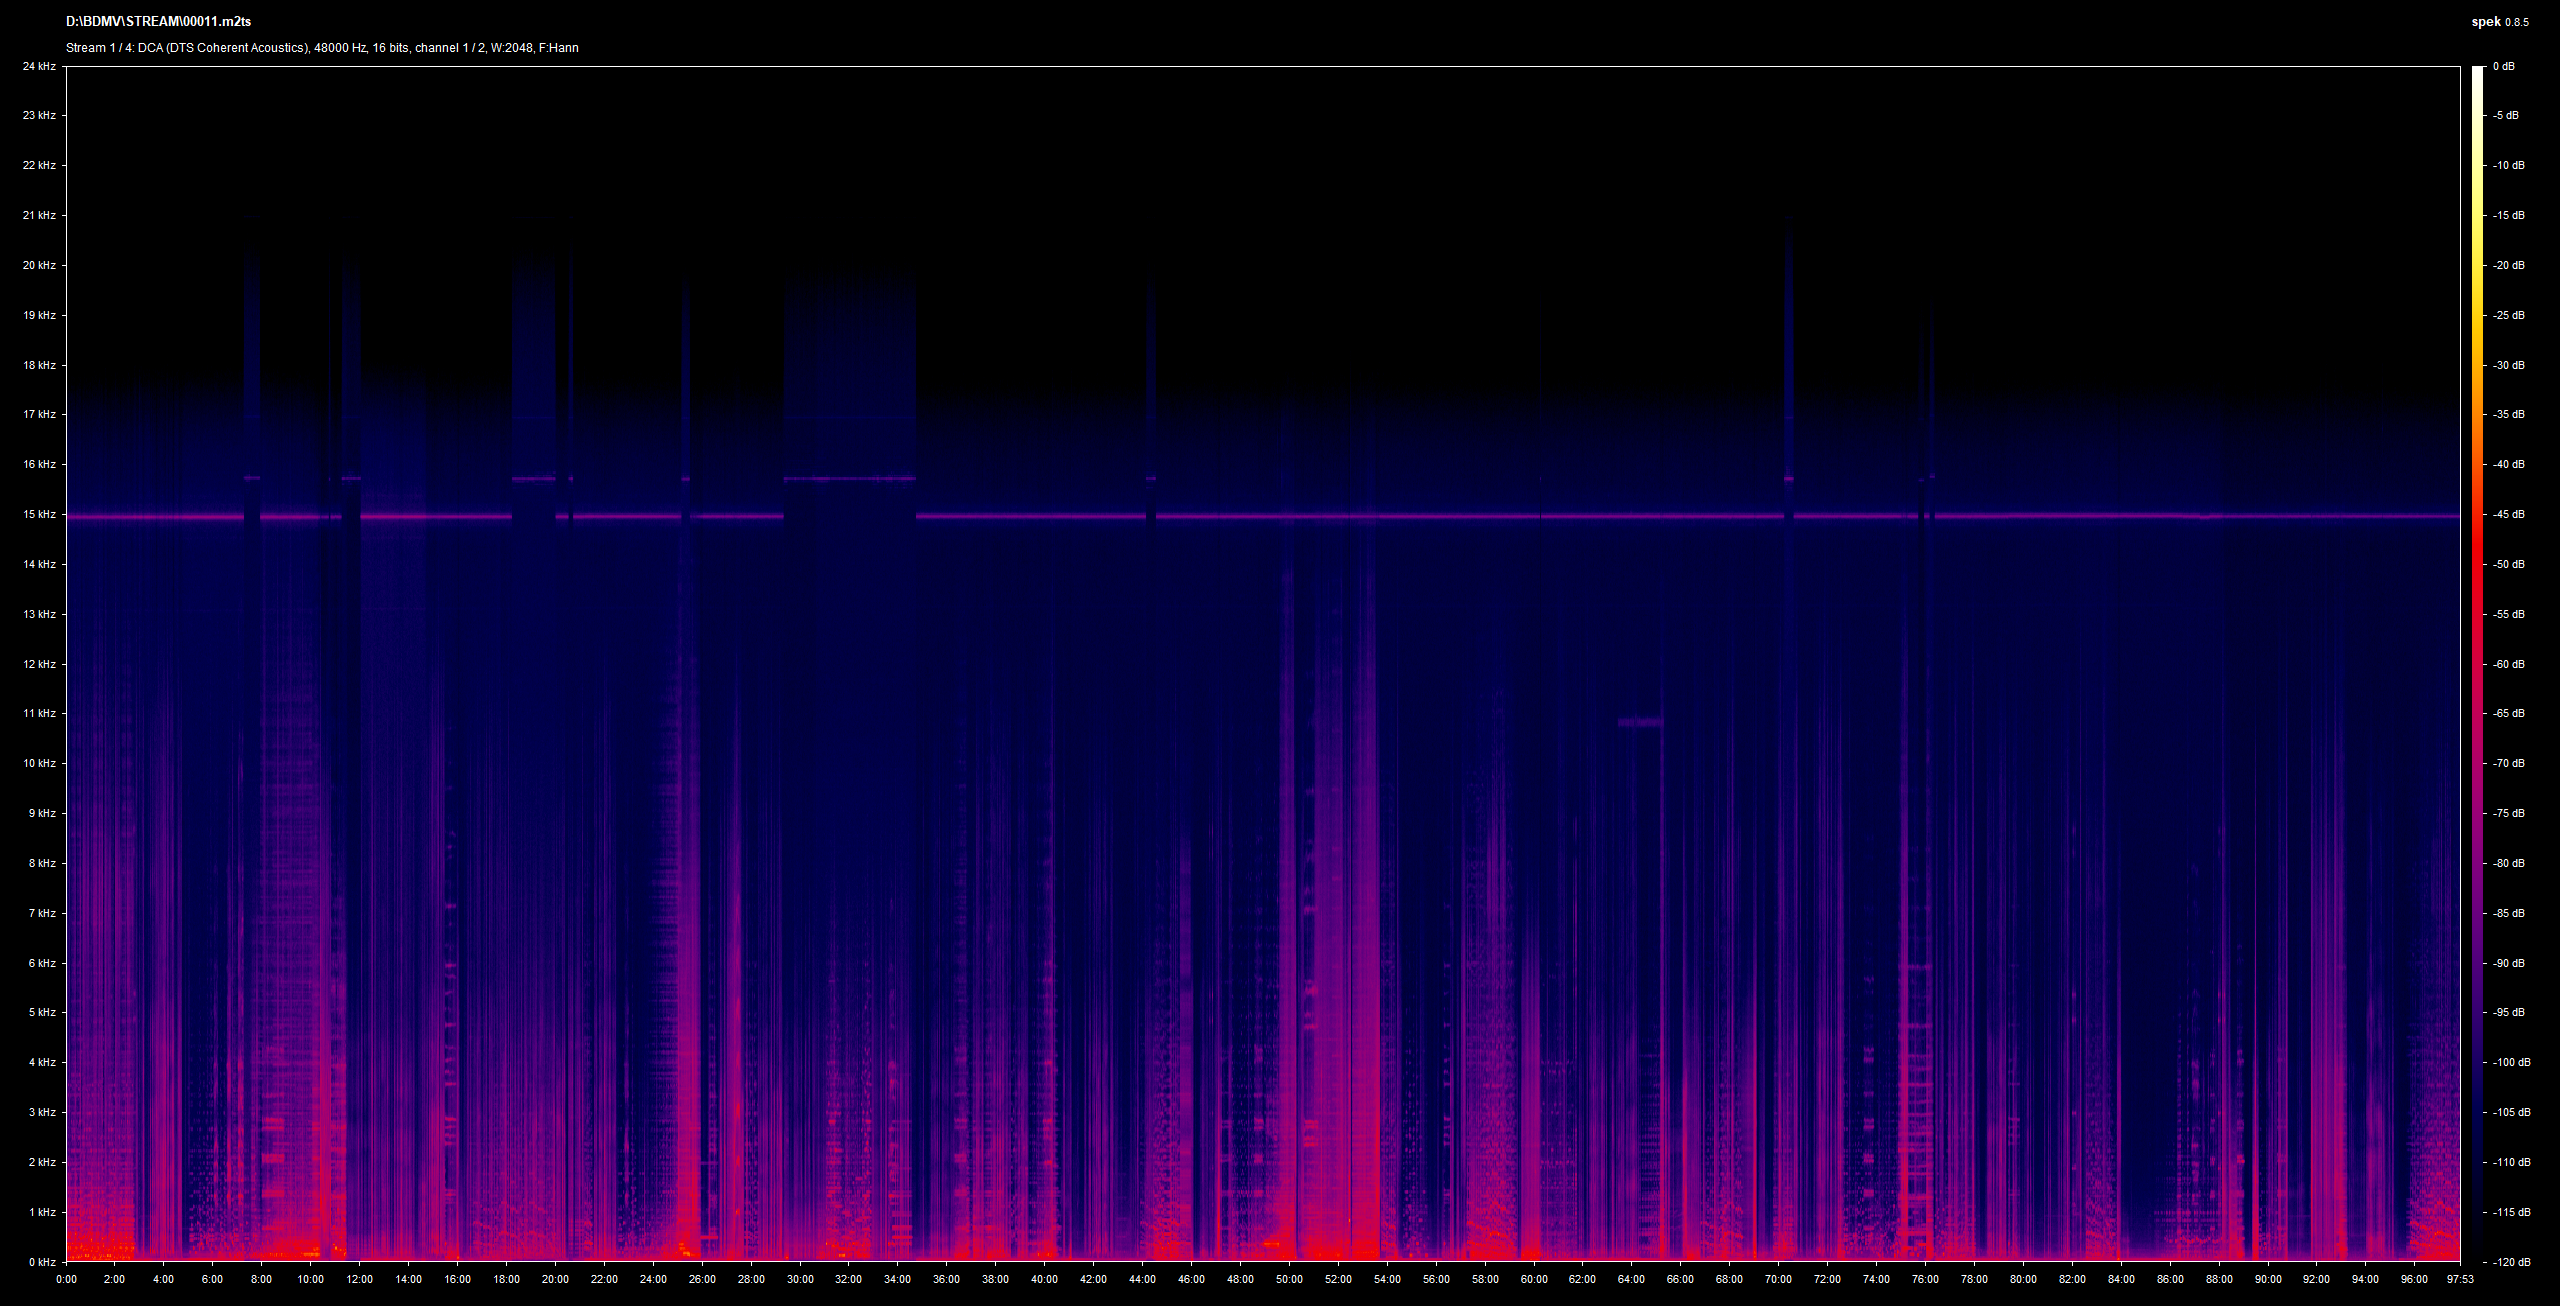
Task: Click the 10 kHz frequency axis label
Action: point(39,763)
